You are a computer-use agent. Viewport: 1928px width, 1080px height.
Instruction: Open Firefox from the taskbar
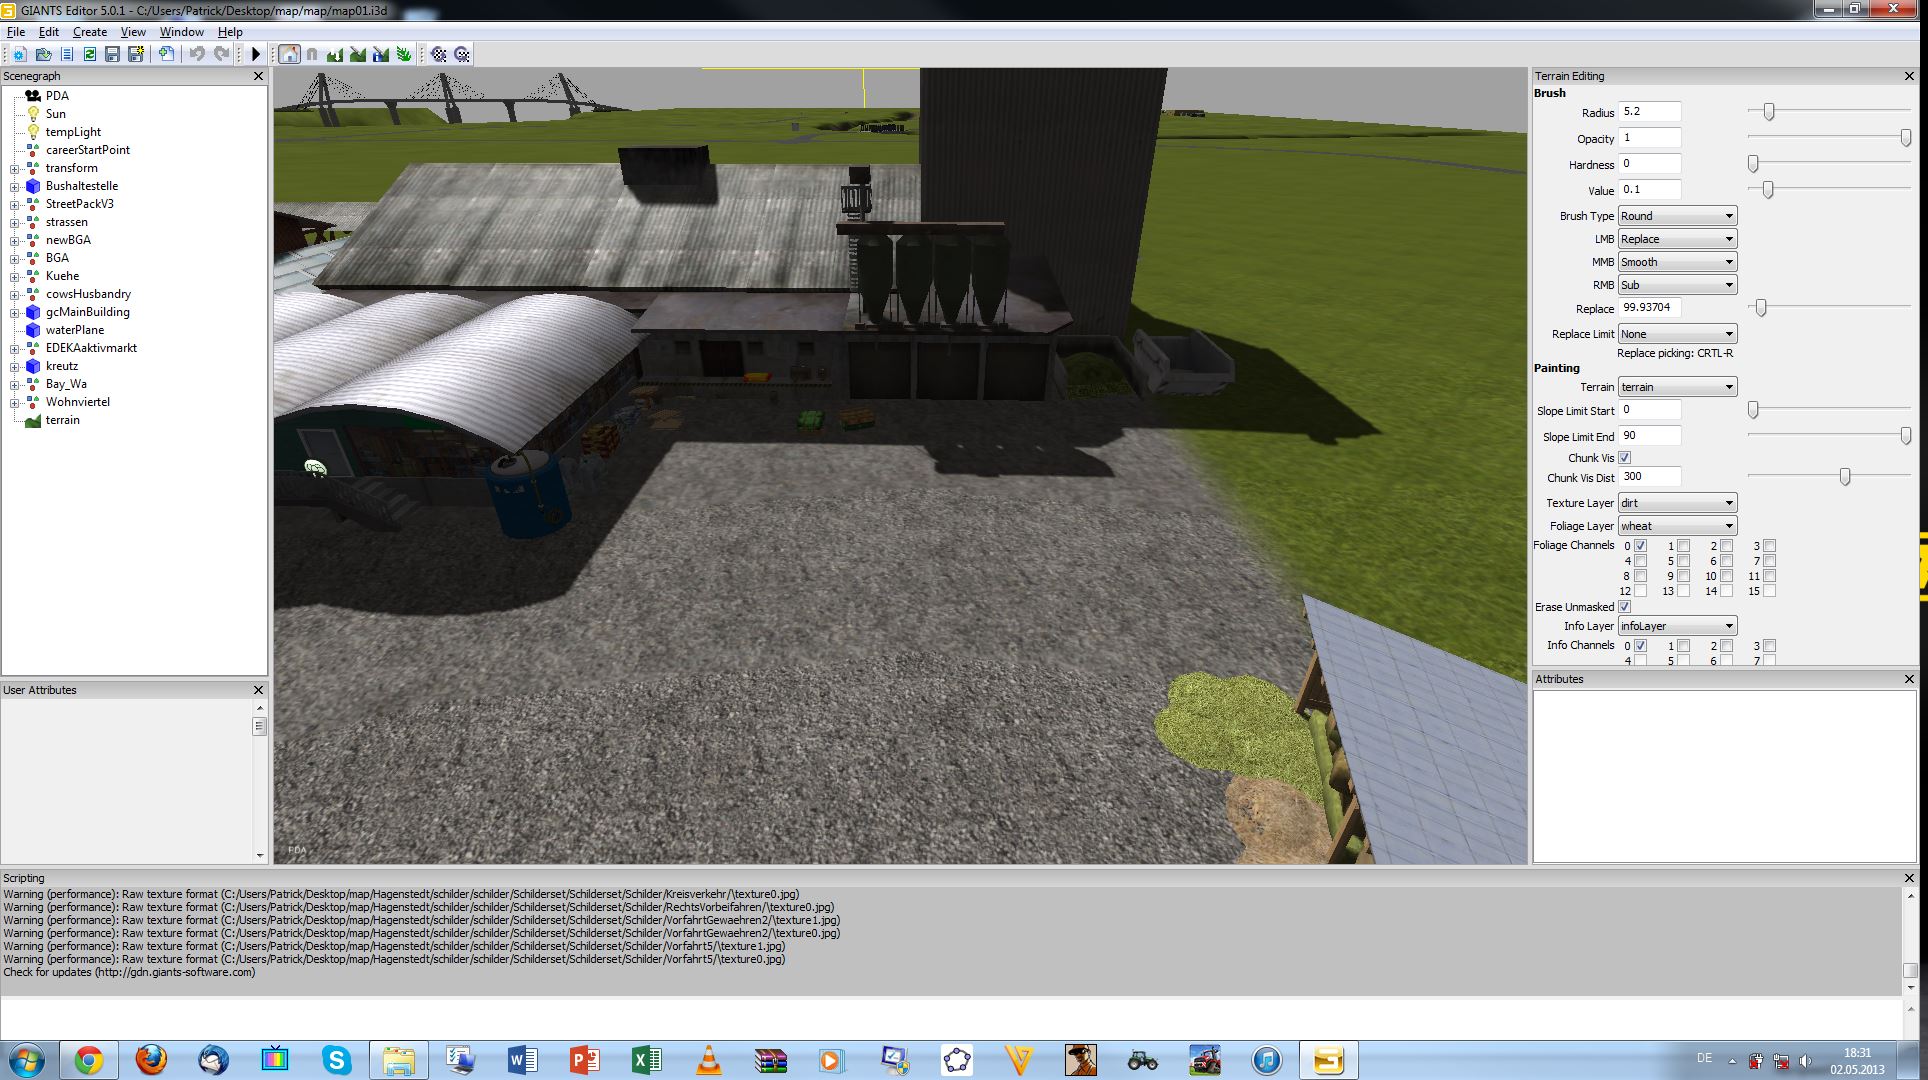(151, 1060)
